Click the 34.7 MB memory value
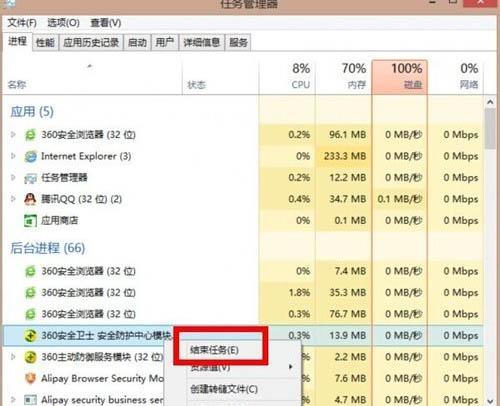 [348, 199]
